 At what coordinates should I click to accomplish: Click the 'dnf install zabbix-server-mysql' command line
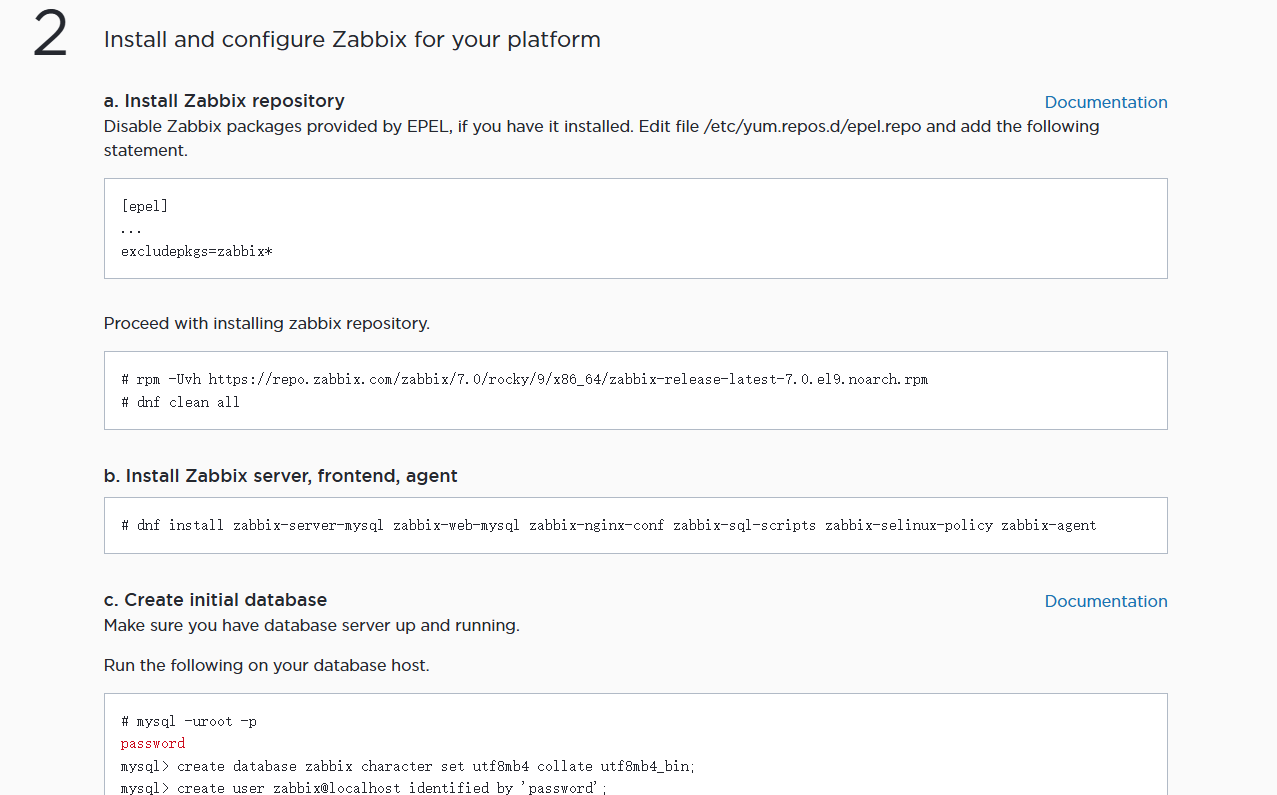[x=609, y=525]
